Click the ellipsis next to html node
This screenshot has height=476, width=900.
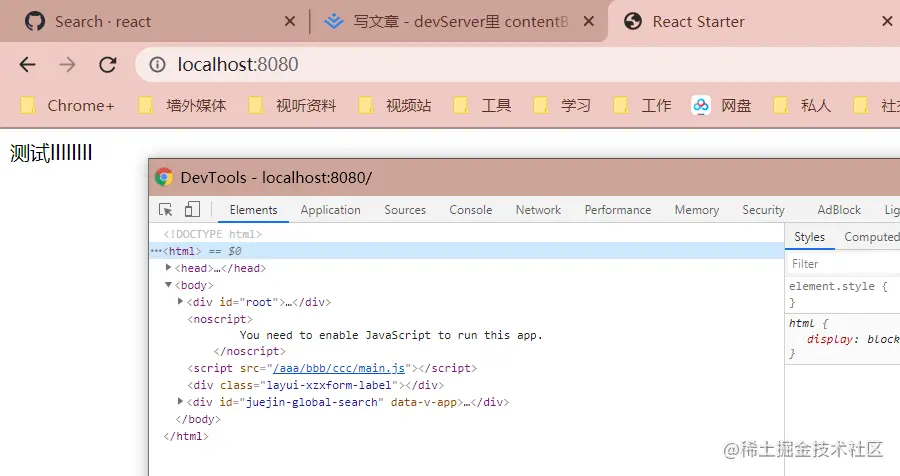point(156,251)
